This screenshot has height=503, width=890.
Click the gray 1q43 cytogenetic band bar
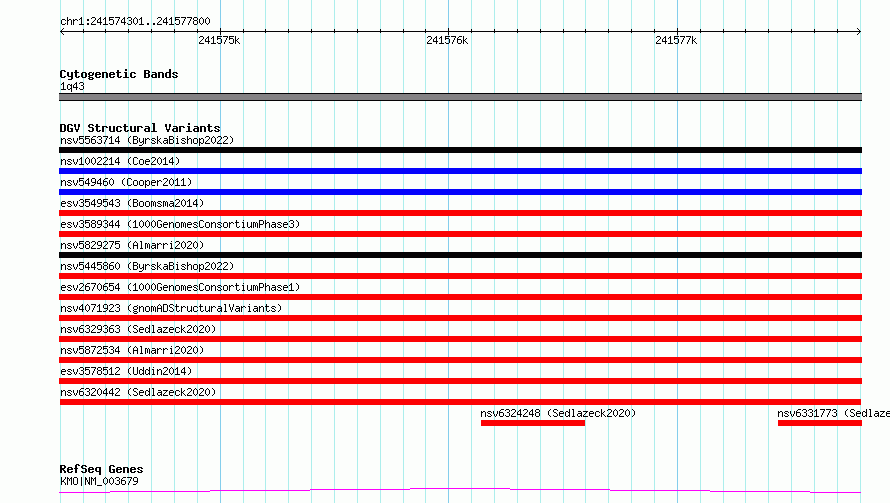pos(460,97)
